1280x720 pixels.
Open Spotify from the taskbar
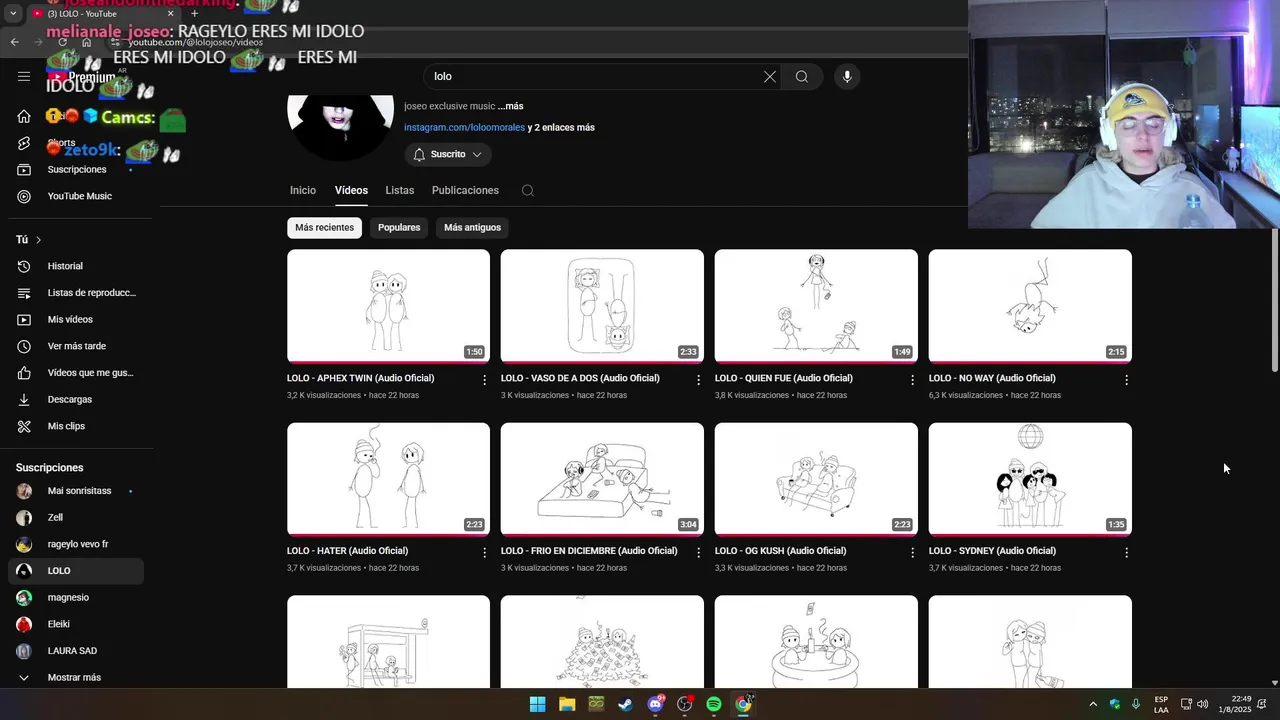point(714,704)
